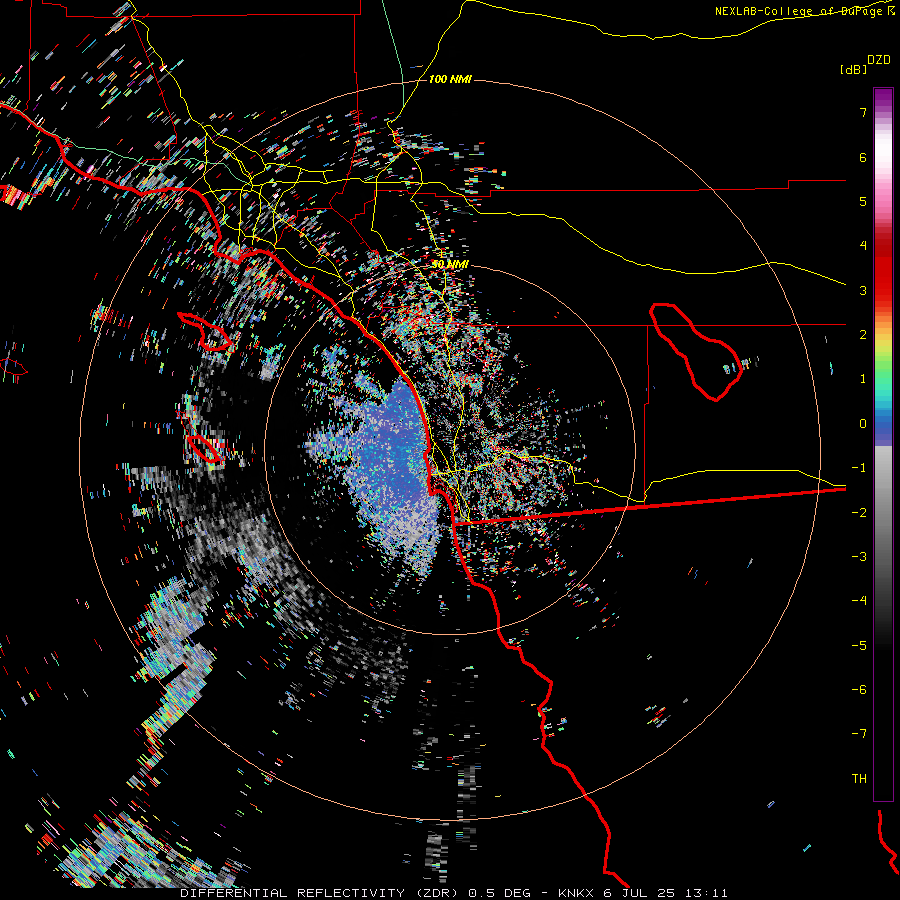
Task: Click the "TH" threshold label on scale
Action: 859,779
